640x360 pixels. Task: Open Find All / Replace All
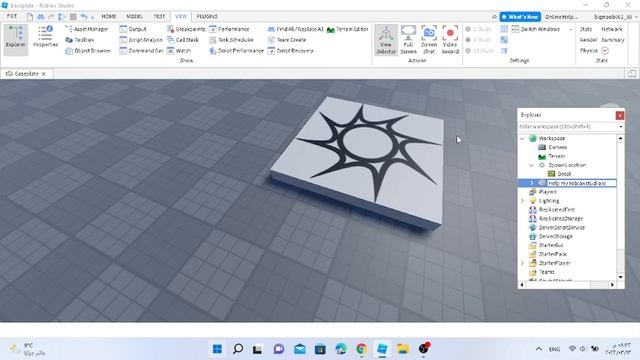[x=295, y=29]
